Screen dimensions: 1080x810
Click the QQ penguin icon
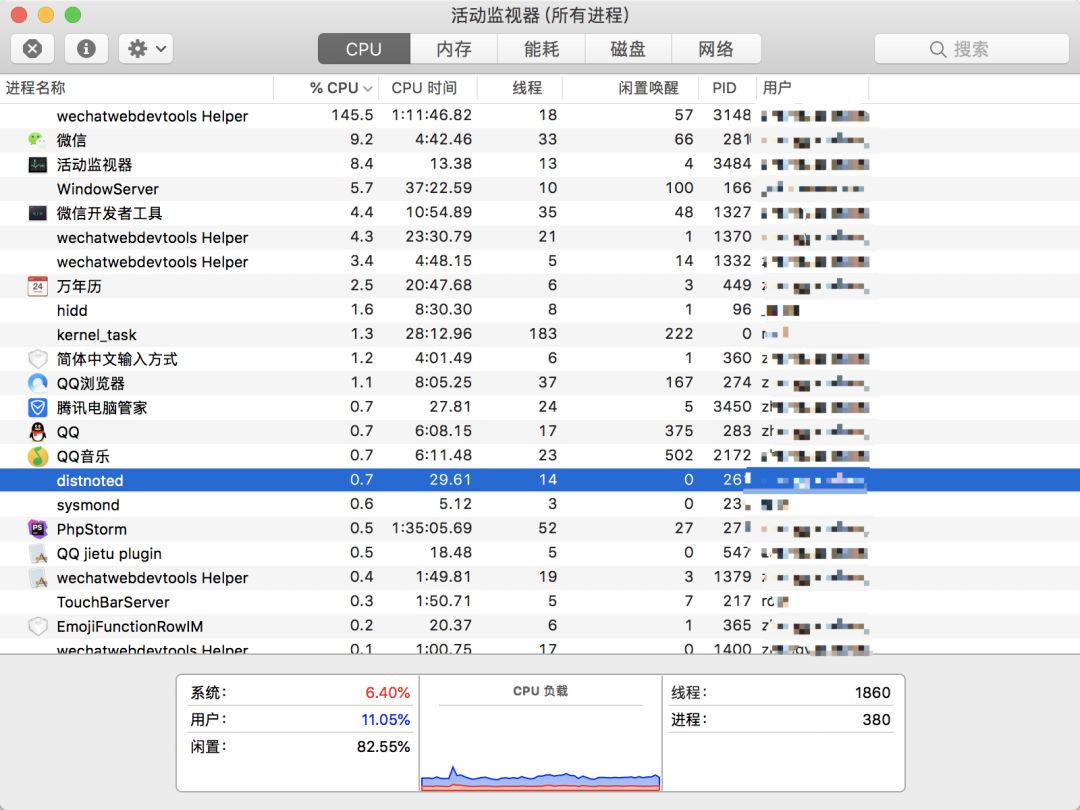[37, 432]
